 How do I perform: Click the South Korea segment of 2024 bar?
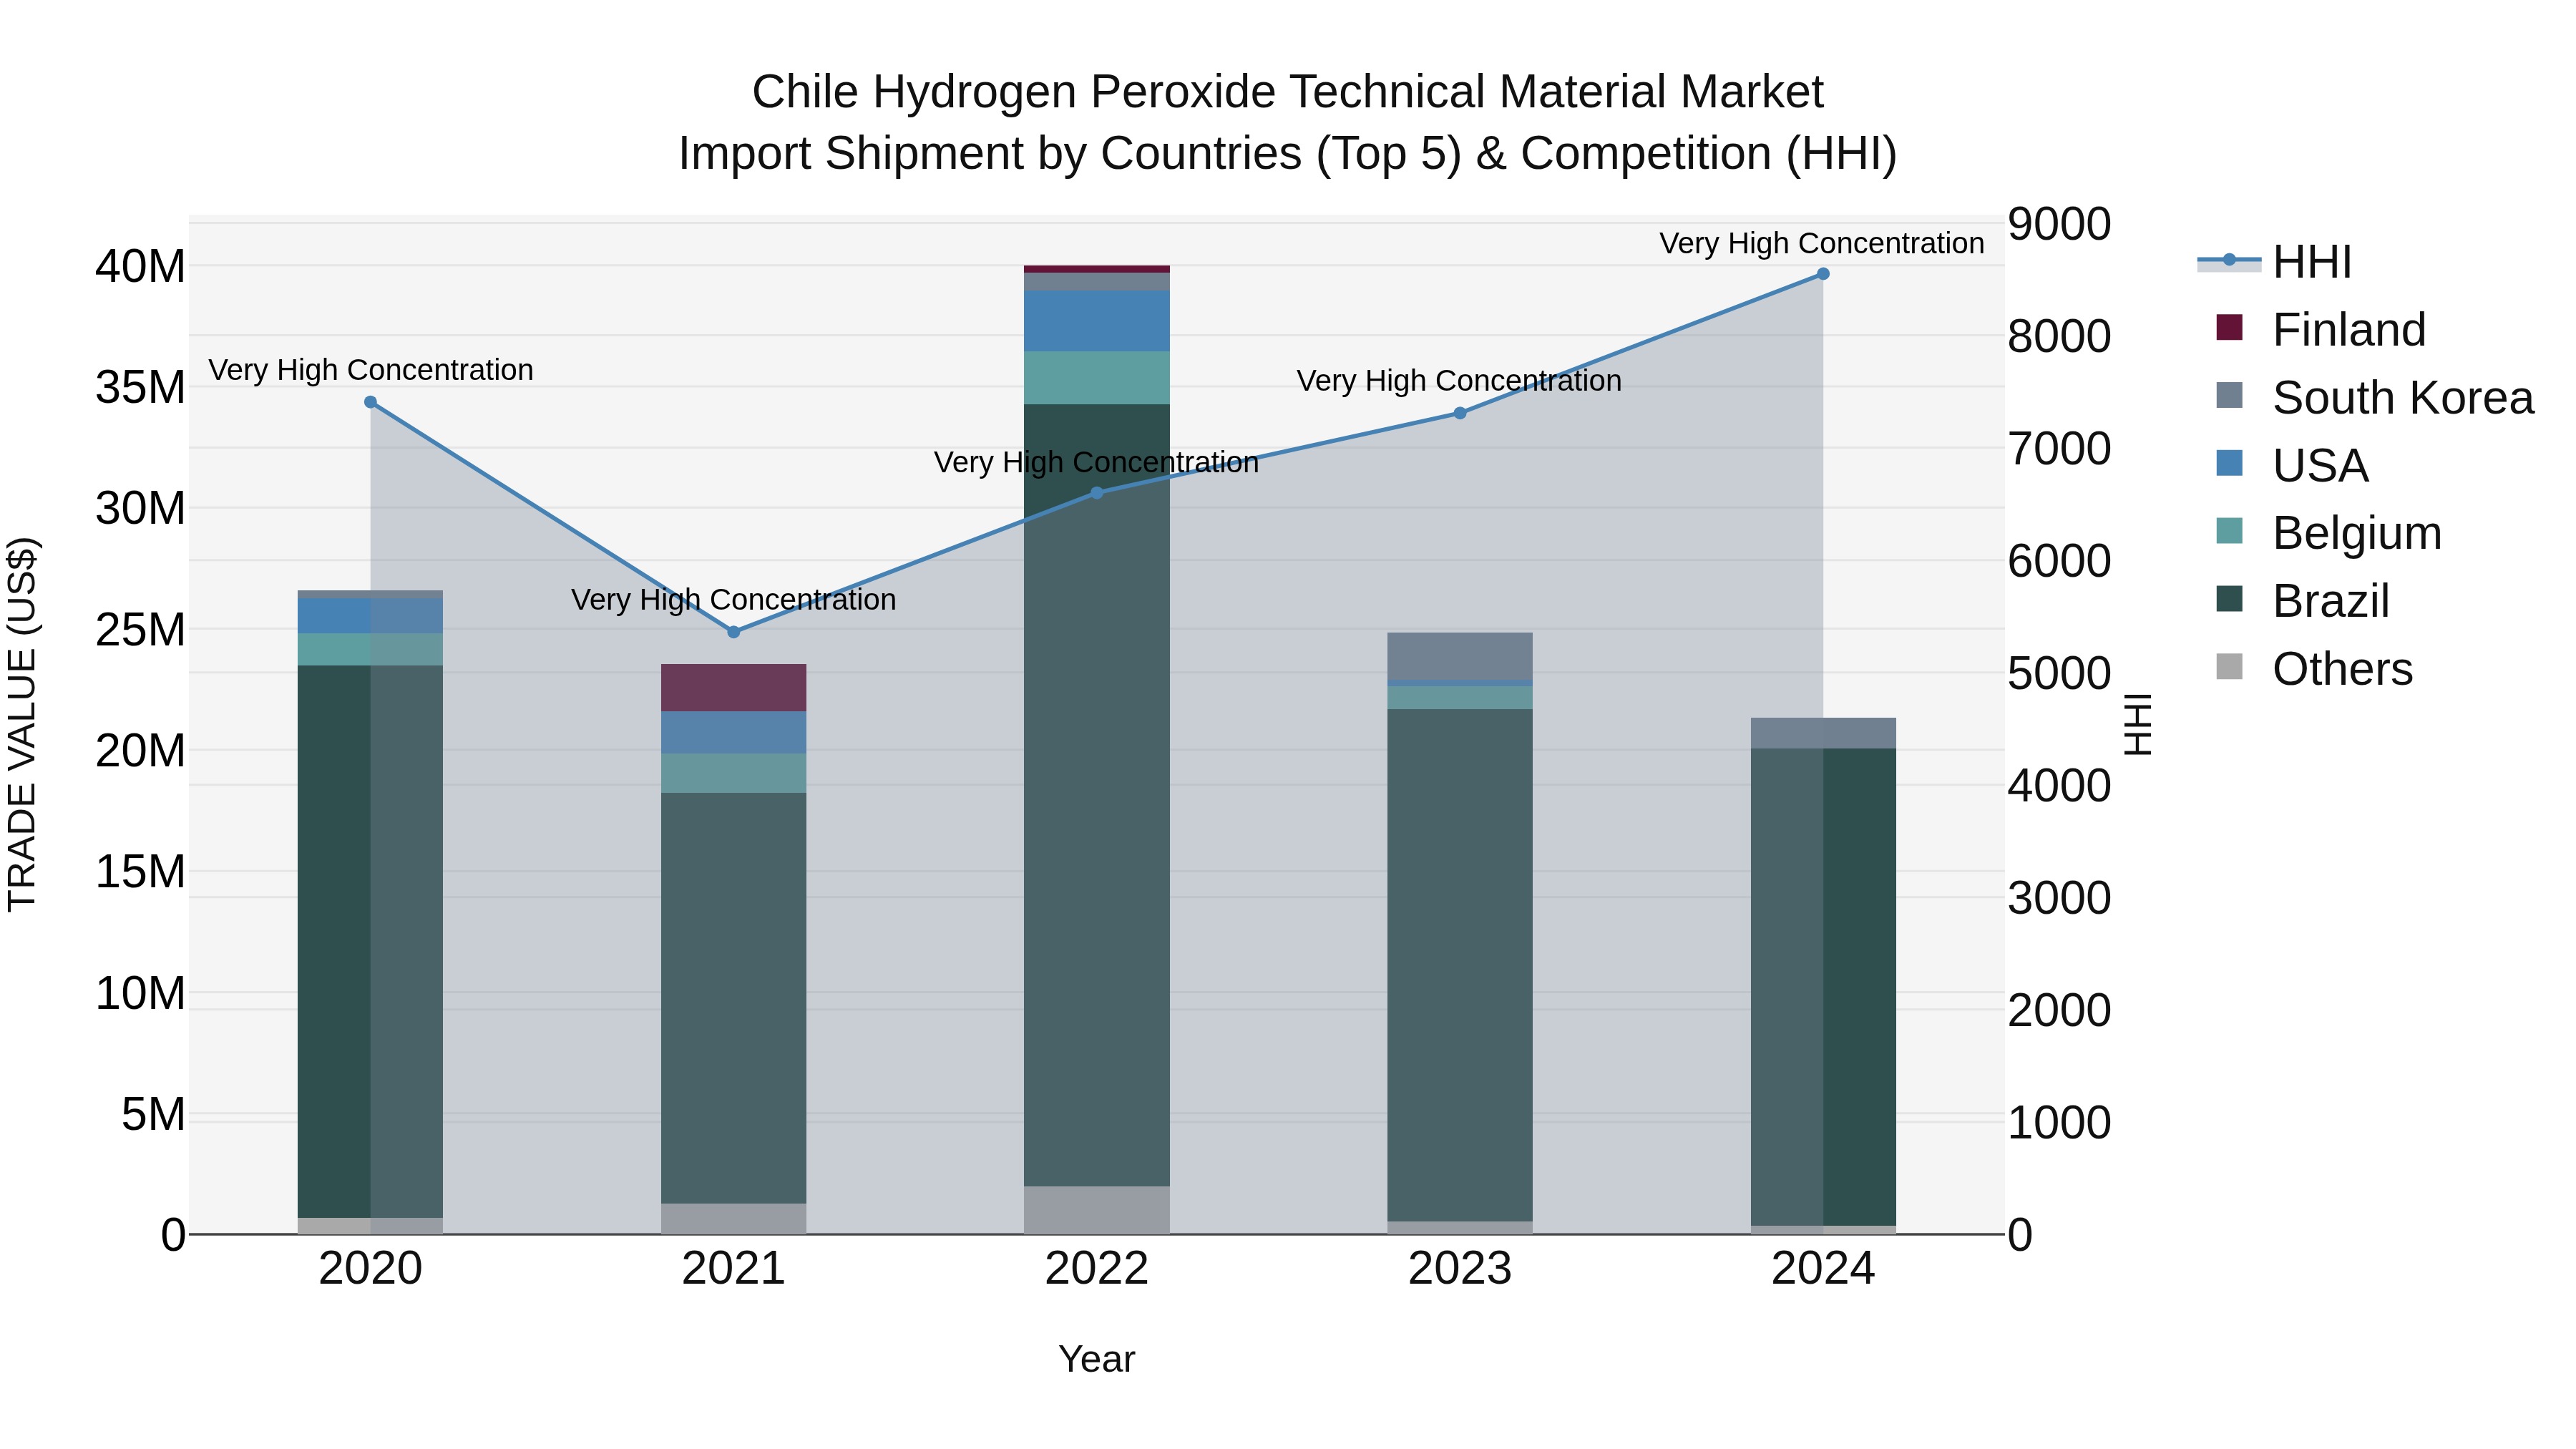point(1822,733)
